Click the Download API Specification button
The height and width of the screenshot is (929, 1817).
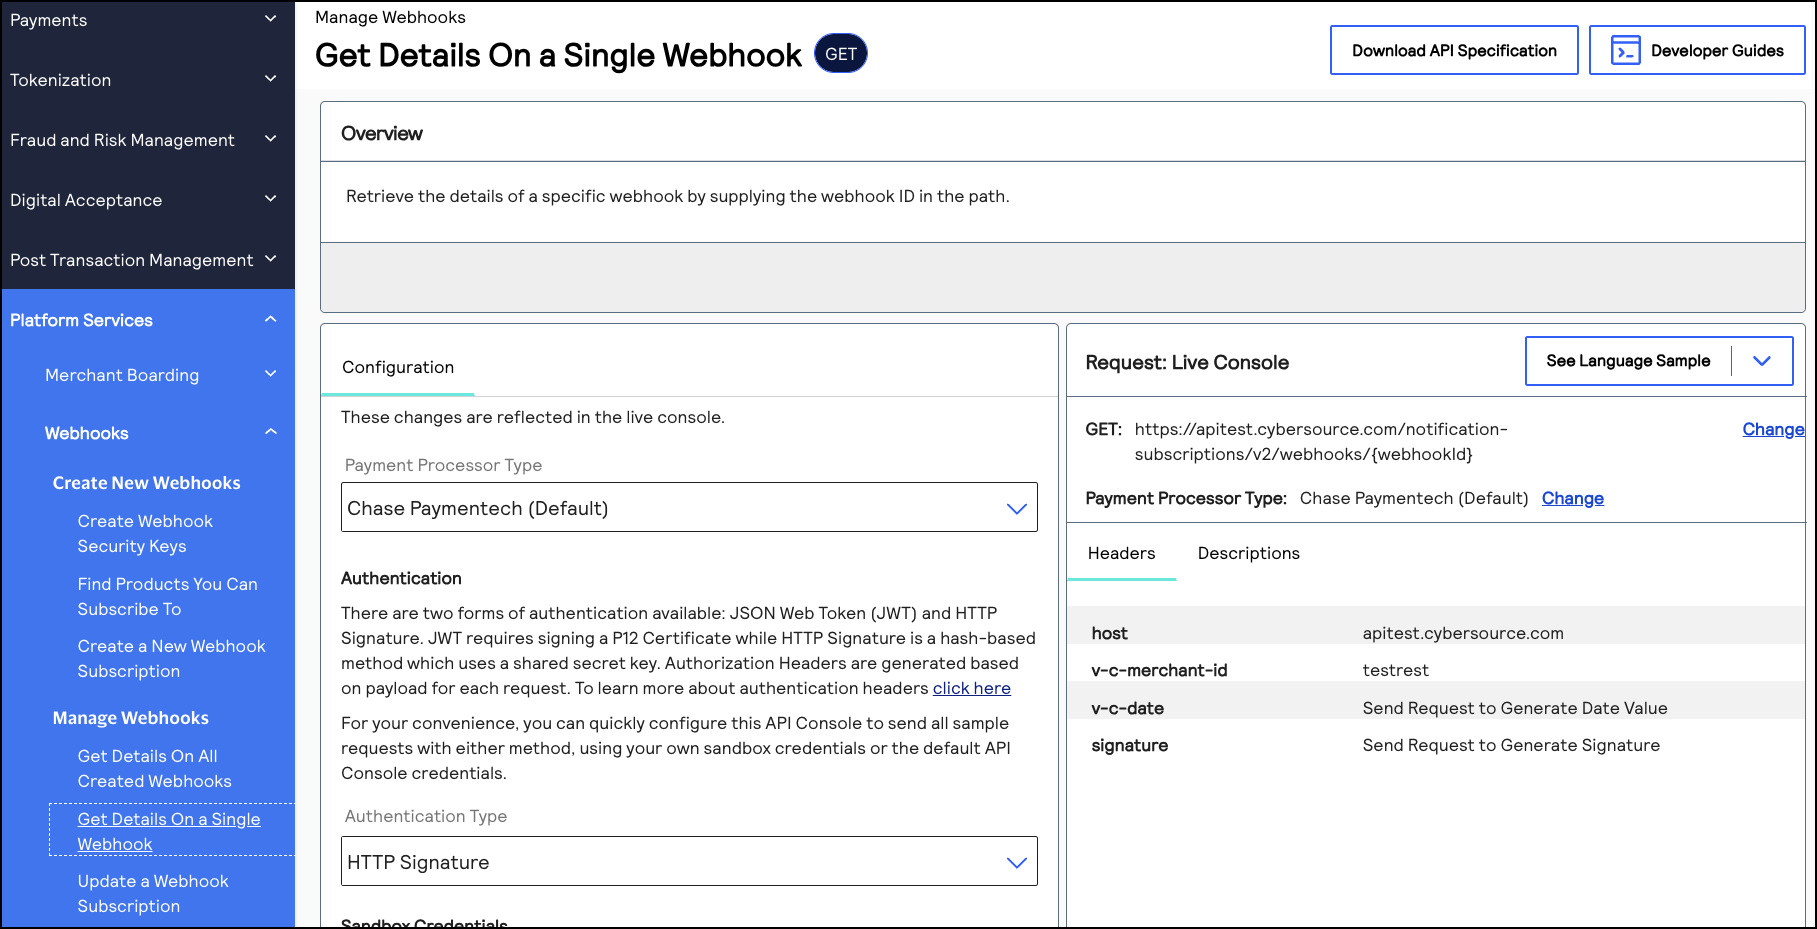1453,49
